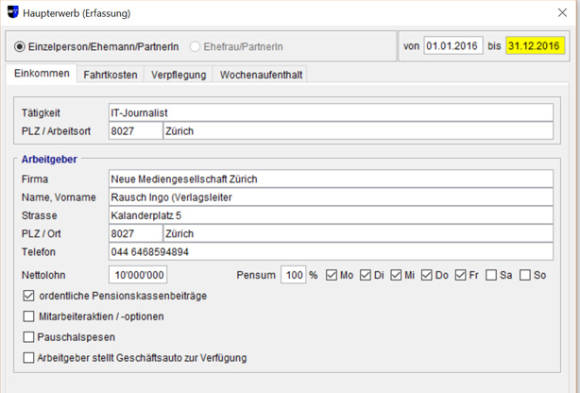Image resolution: width=580 pixels, height=393 pixels.
Task: Click the Haupterwerb window shield icon
Action: (x=13, y=12)
